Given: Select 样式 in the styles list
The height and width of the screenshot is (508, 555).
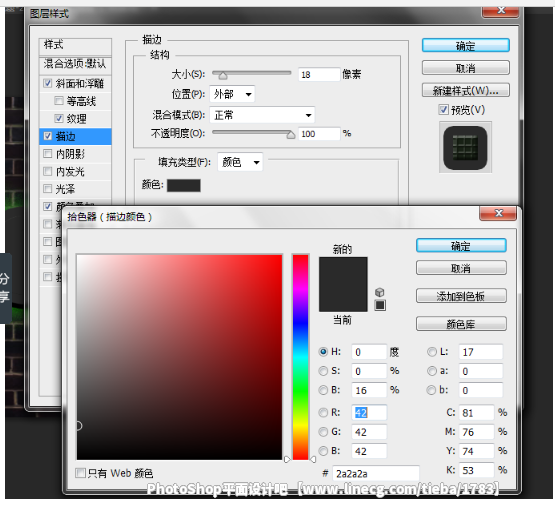Looking at the screenshot, I should point(75,45).
